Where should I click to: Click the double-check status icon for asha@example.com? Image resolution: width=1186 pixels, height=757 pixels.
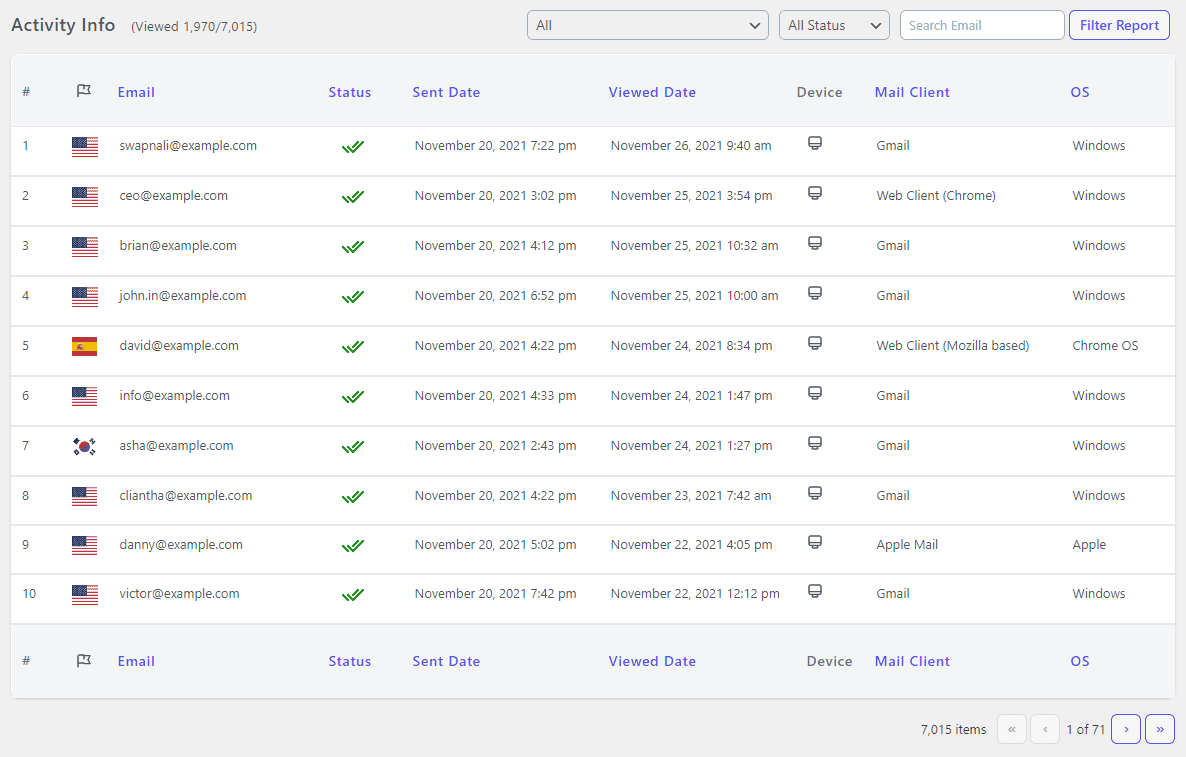(x=352, y=446)
